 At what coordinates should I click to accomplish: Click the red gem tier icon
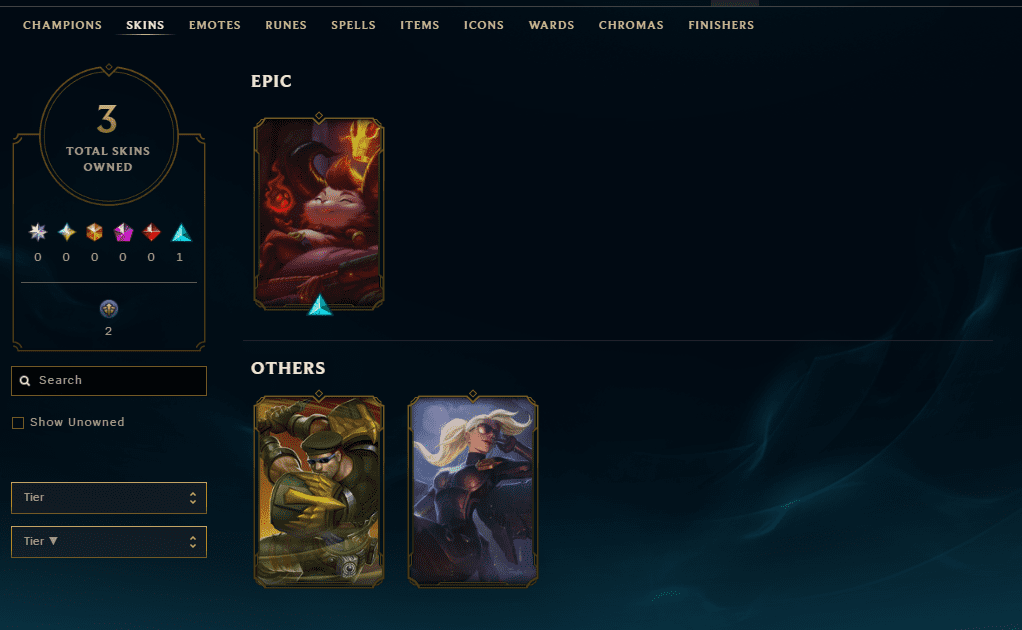[x=152, y=232]
